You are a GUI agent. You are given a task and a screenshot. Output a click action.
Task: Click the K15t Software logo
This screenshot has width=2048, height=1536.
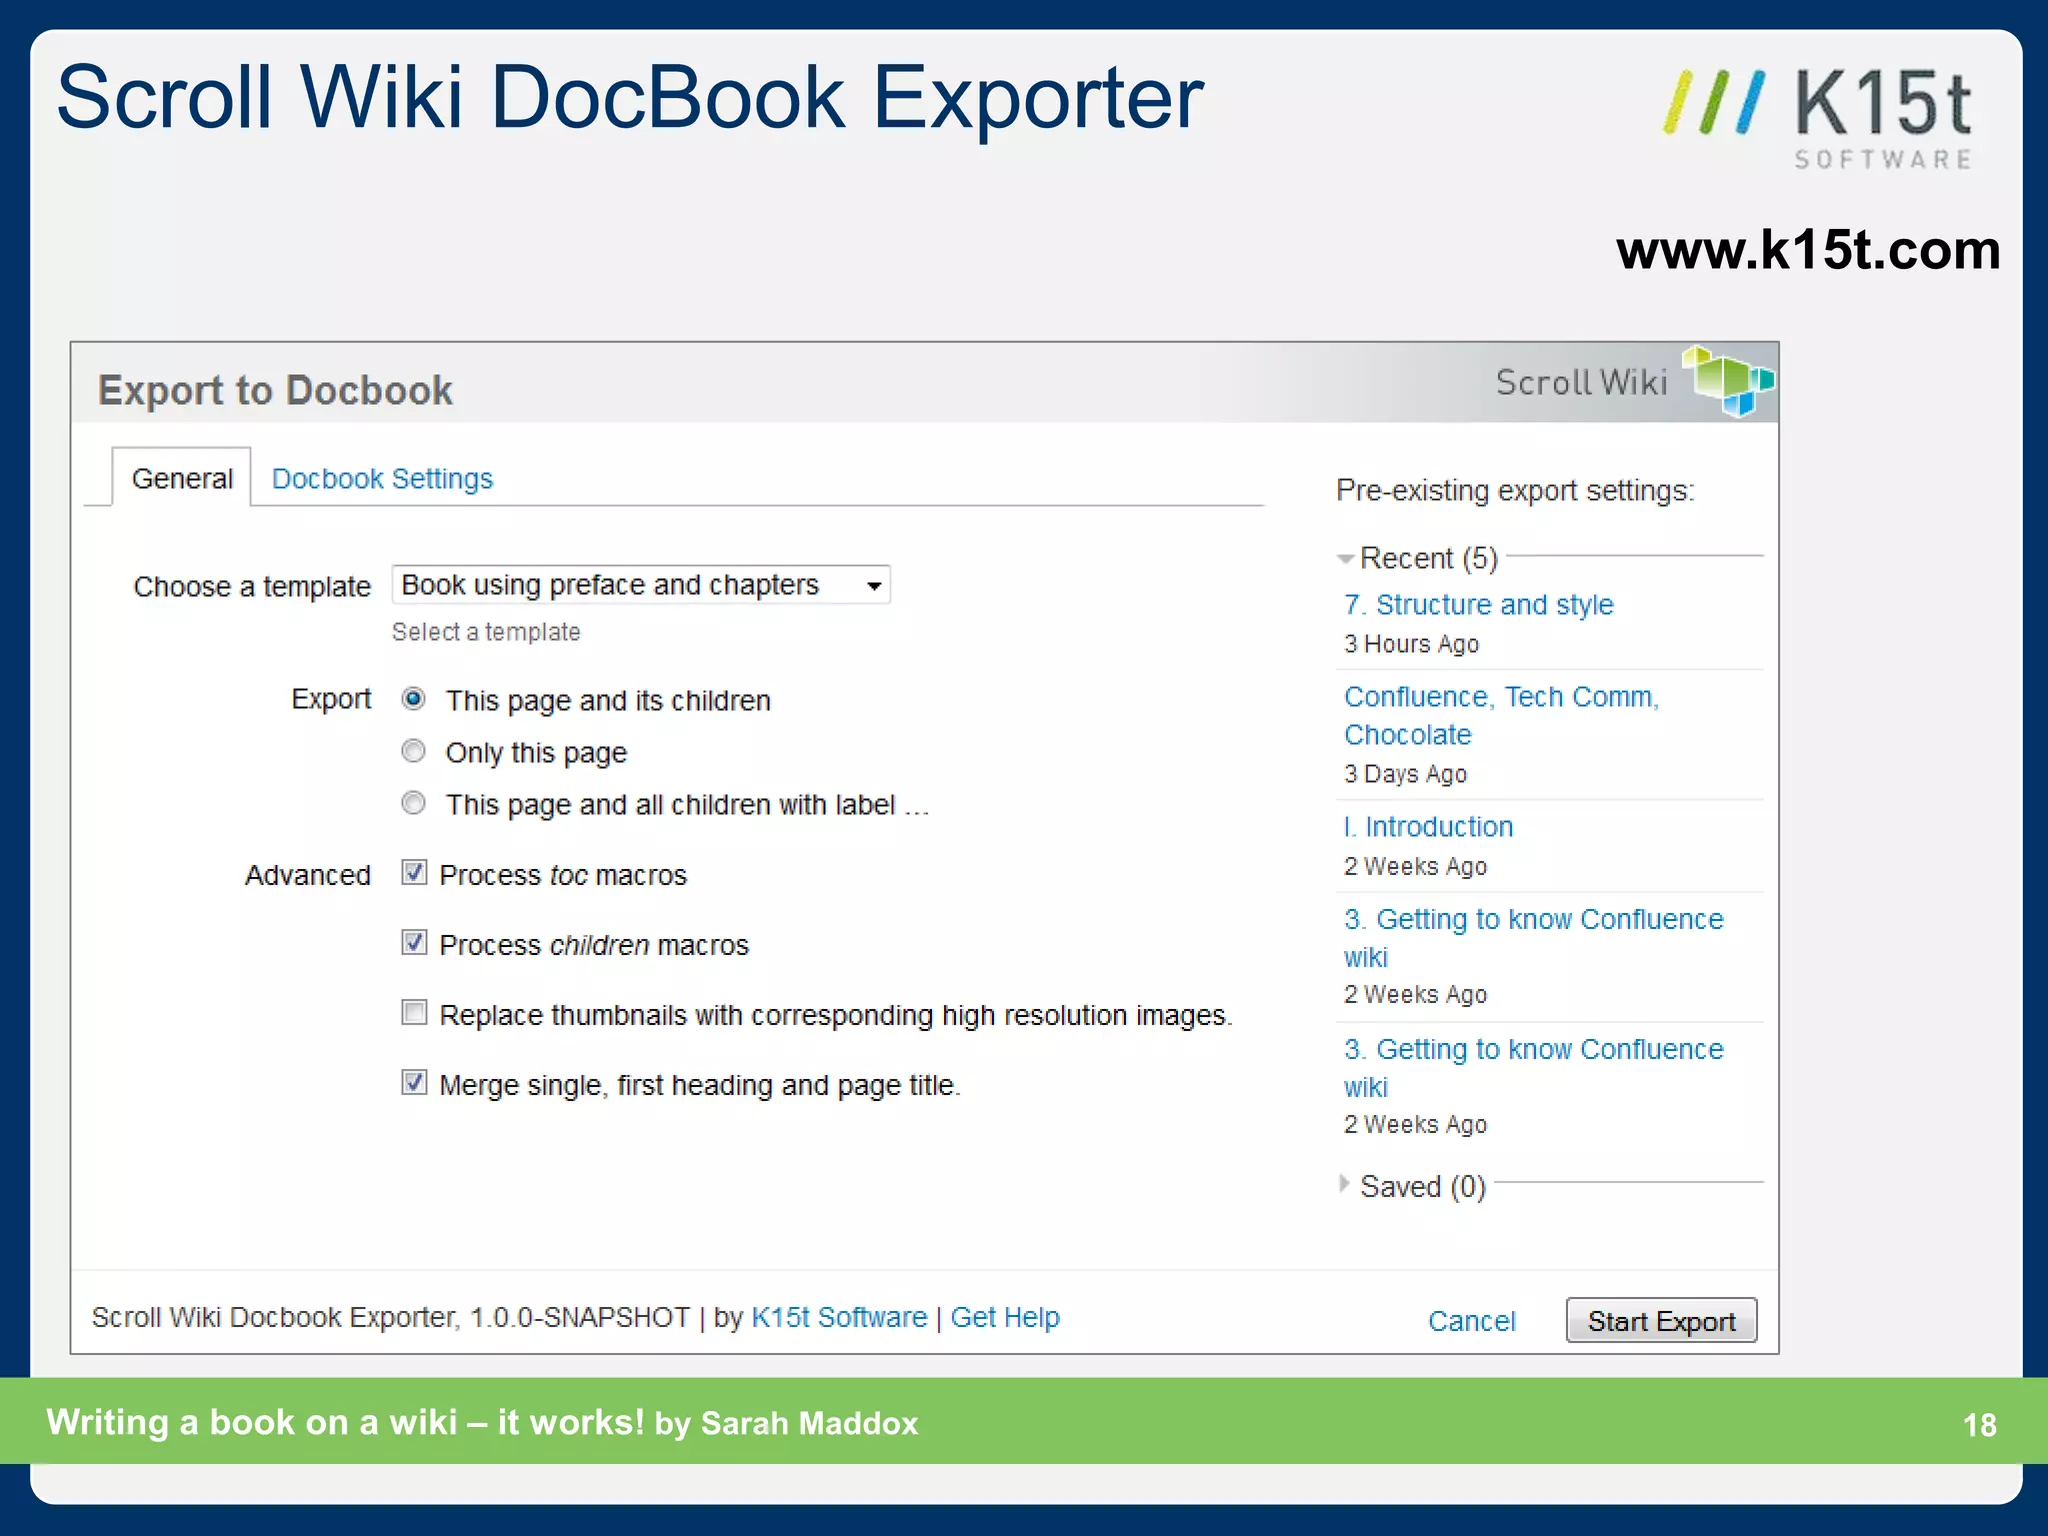click(x=1817, y=118)
